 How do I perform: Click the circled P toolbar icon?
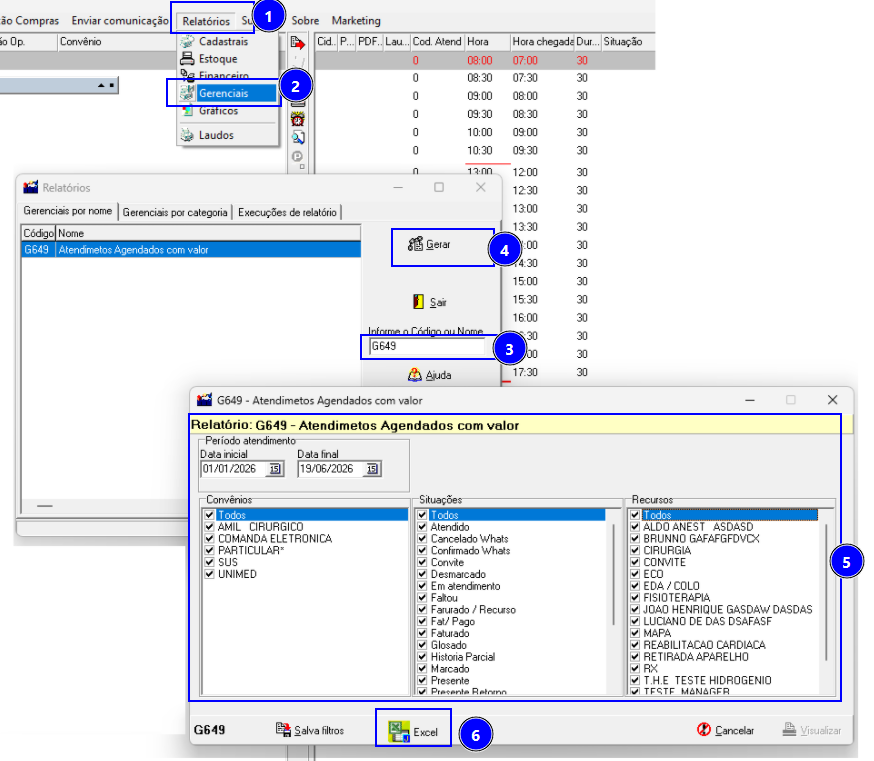[297, 157]
